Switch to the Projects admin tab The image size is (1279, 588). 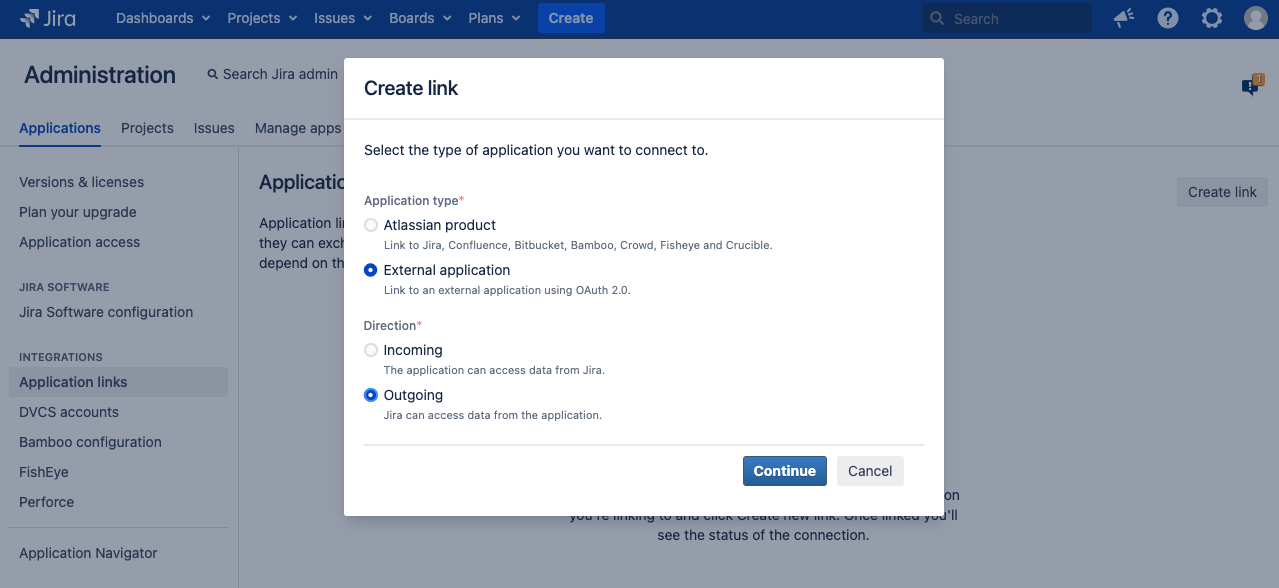(x=147, y=128)
